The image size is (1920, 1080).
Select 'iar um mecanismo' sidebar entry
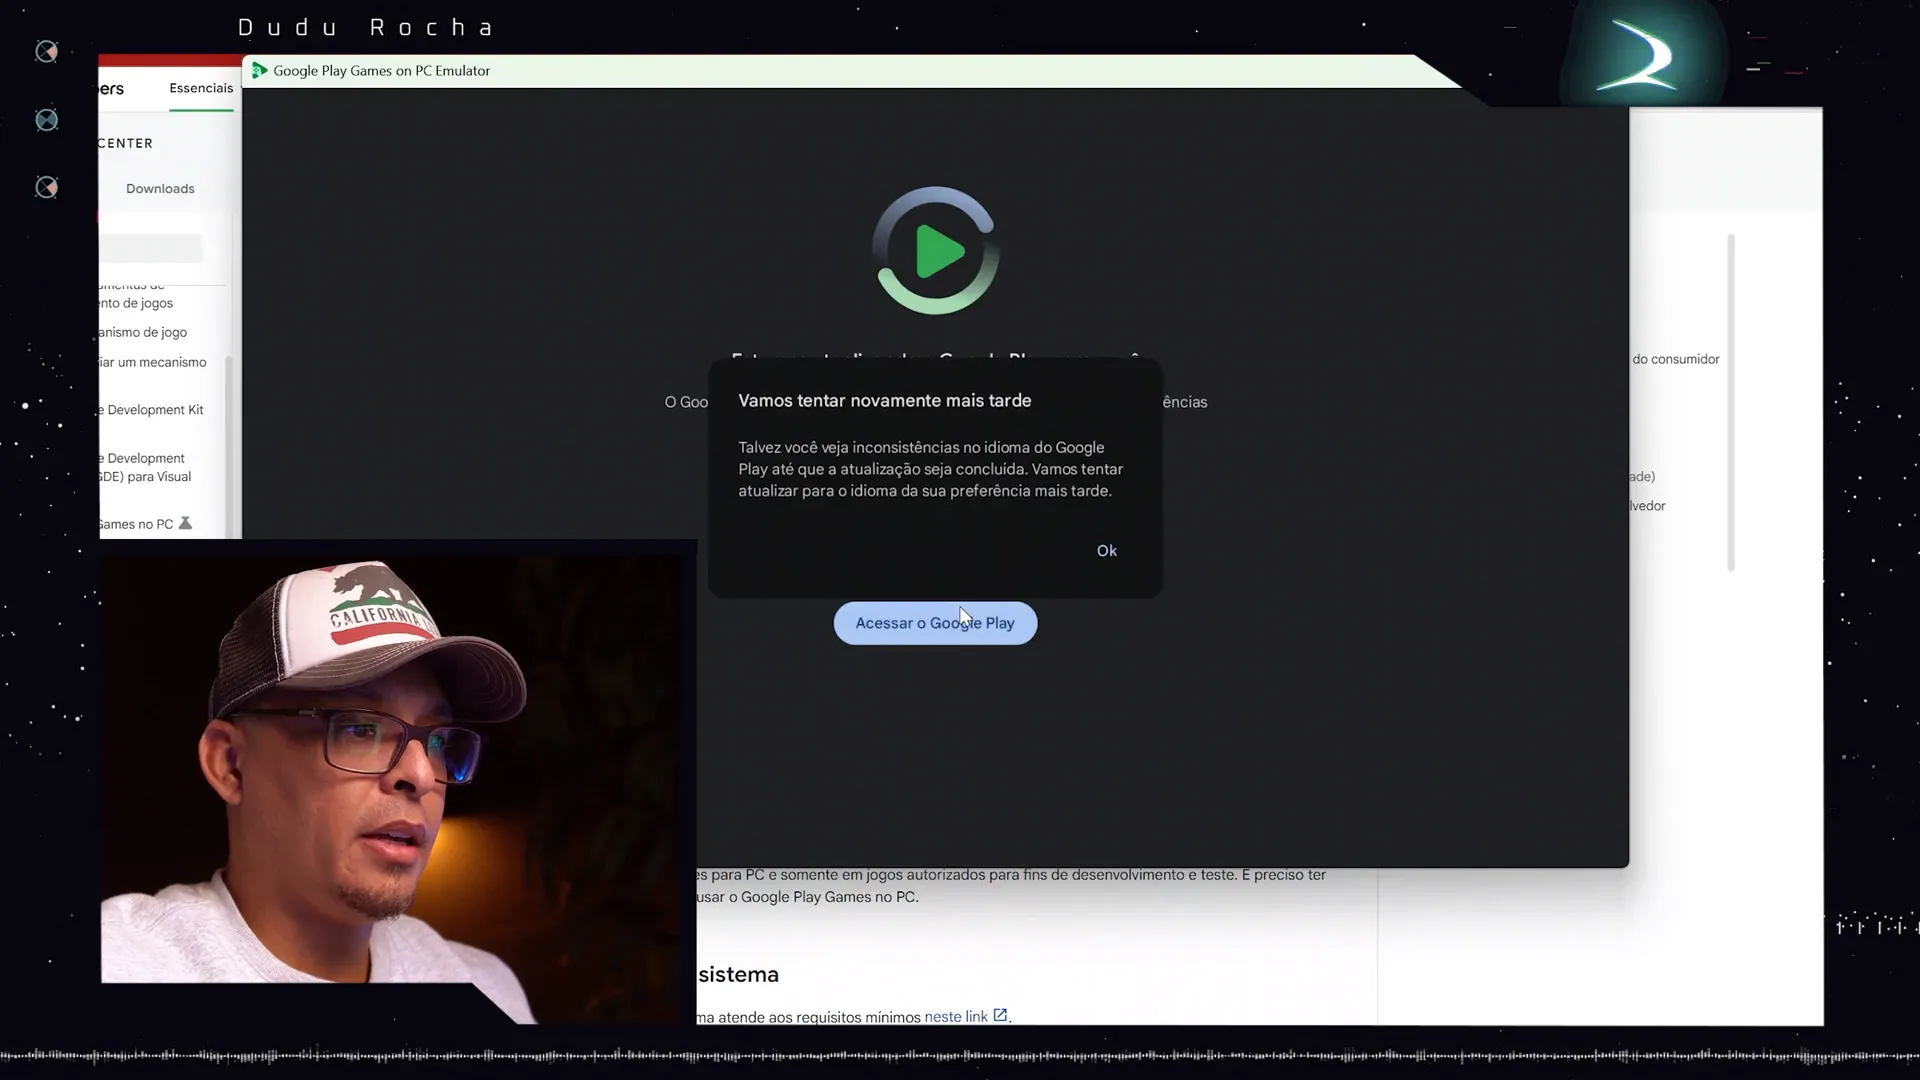[153, 362]
